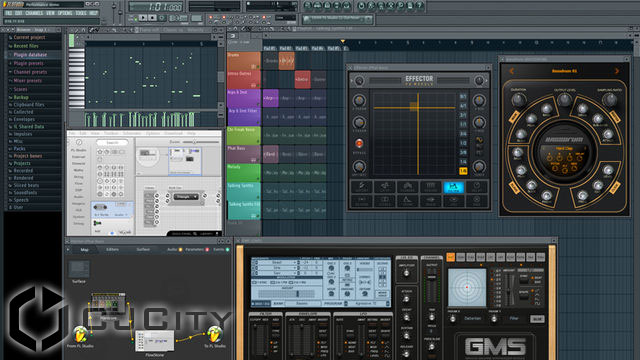This screenshot has height=360, width=640.
Task: Click the Amplifier knob in GMS
Action: click(x=406, y=273)
